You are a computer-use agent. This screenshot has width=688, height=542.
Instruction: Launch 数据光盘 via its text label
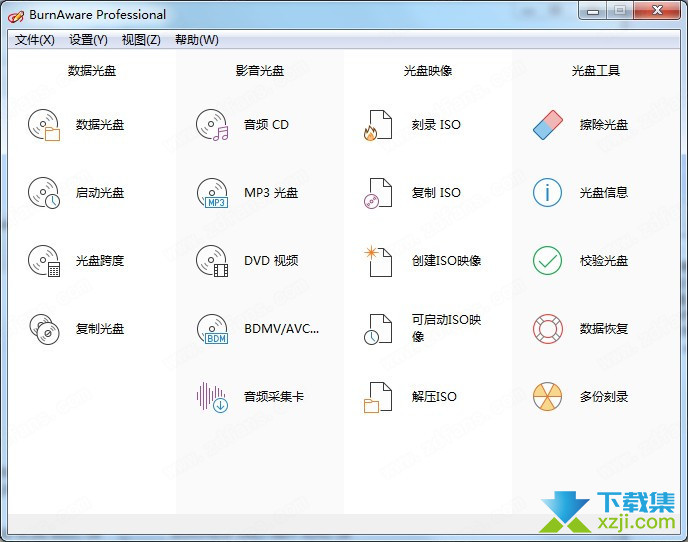tap(100, 125)
